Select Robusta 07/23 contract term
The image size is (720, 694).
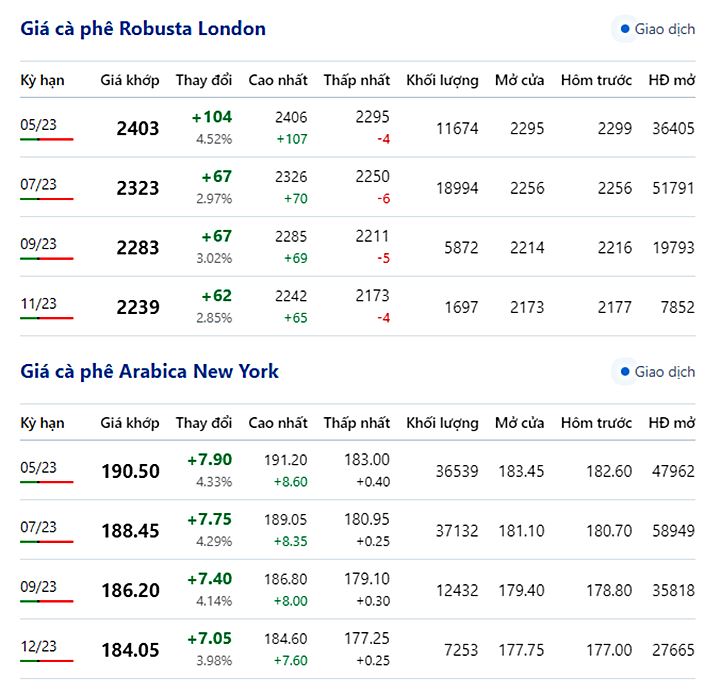point(38,184)
